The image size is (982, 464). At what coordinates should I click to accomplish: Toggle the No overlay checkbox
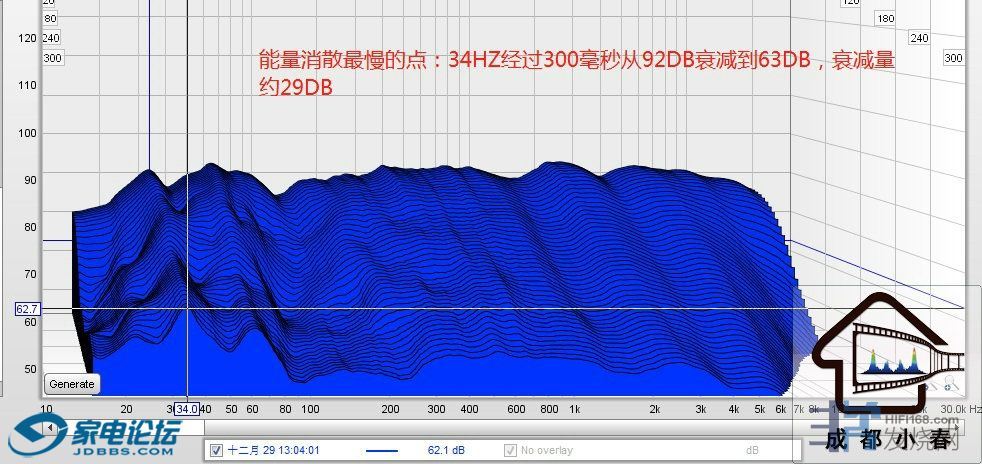pyautogui.click(x=511, y=451)
